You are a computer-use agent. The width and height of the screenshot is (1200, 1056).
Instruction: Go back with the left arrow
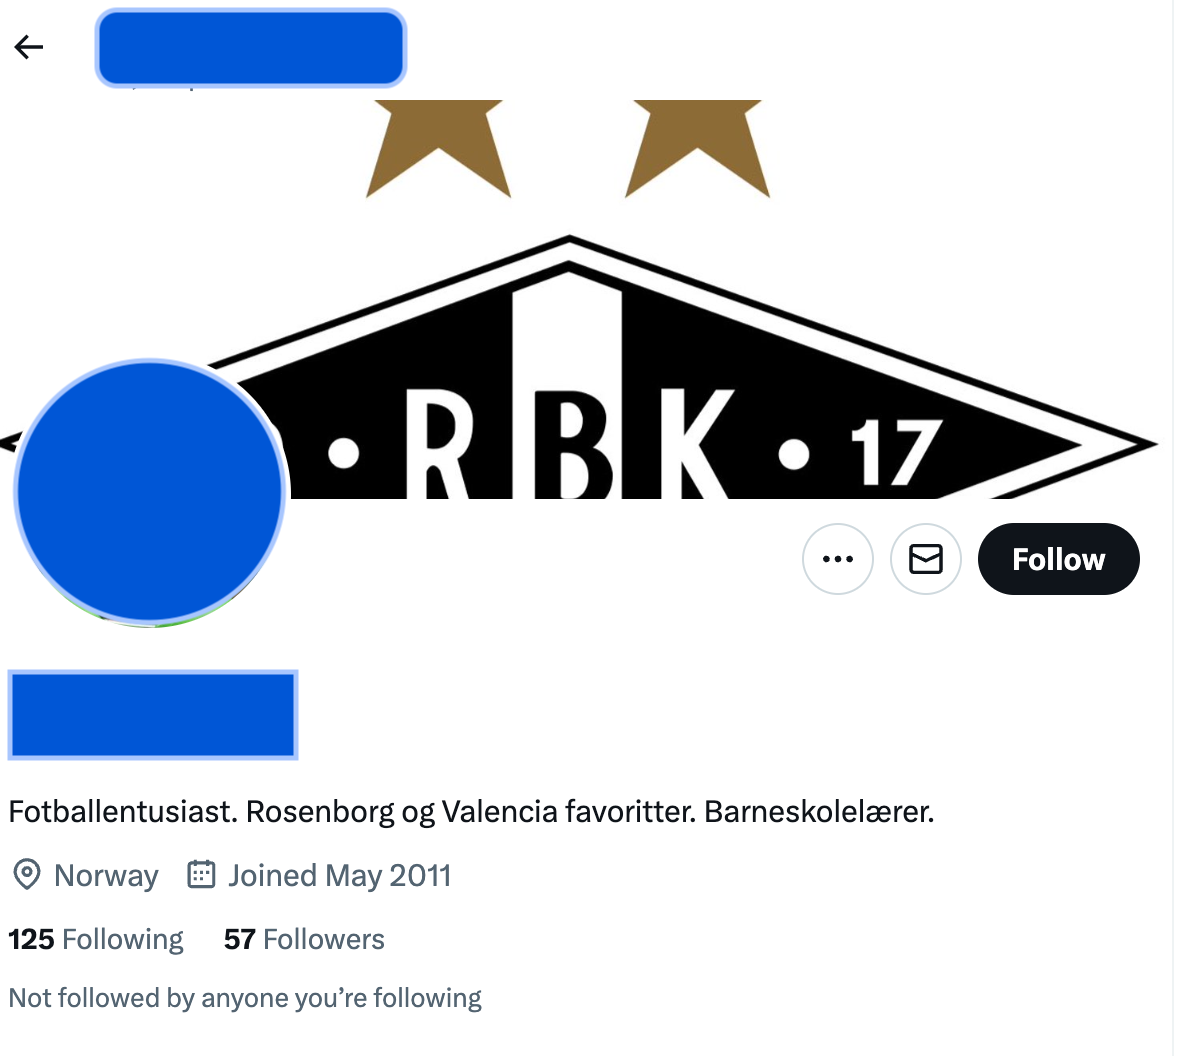click(x=29, y=47)
